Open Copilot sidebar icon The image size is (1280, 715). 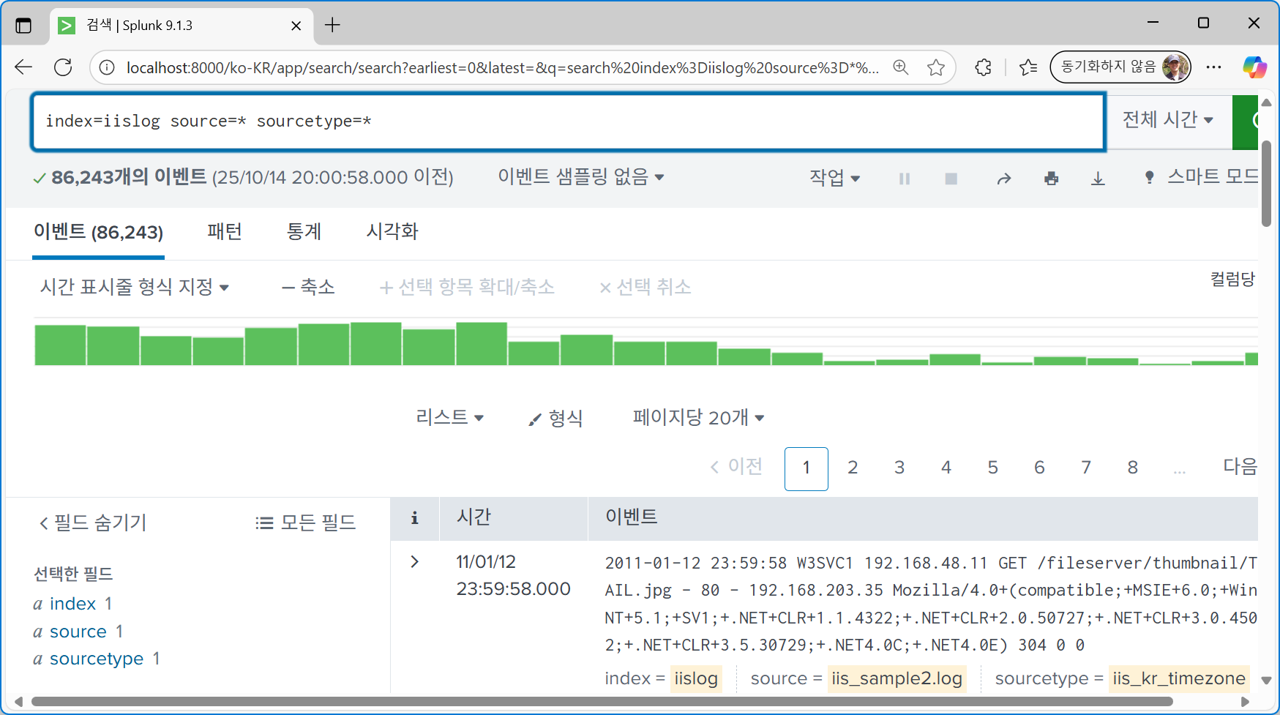tap(1254, 67)
